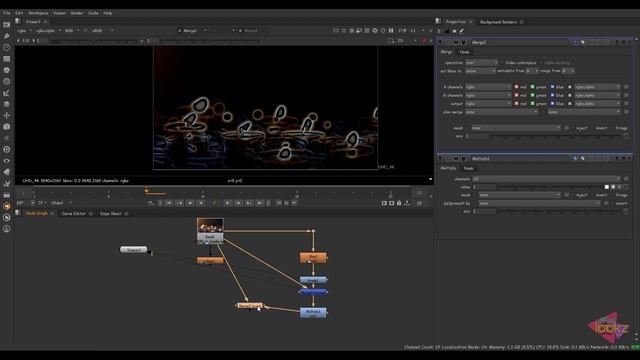
Task: Switch to the Curve Editor tab
Action: pyautogui.click(x=74, y=213)
